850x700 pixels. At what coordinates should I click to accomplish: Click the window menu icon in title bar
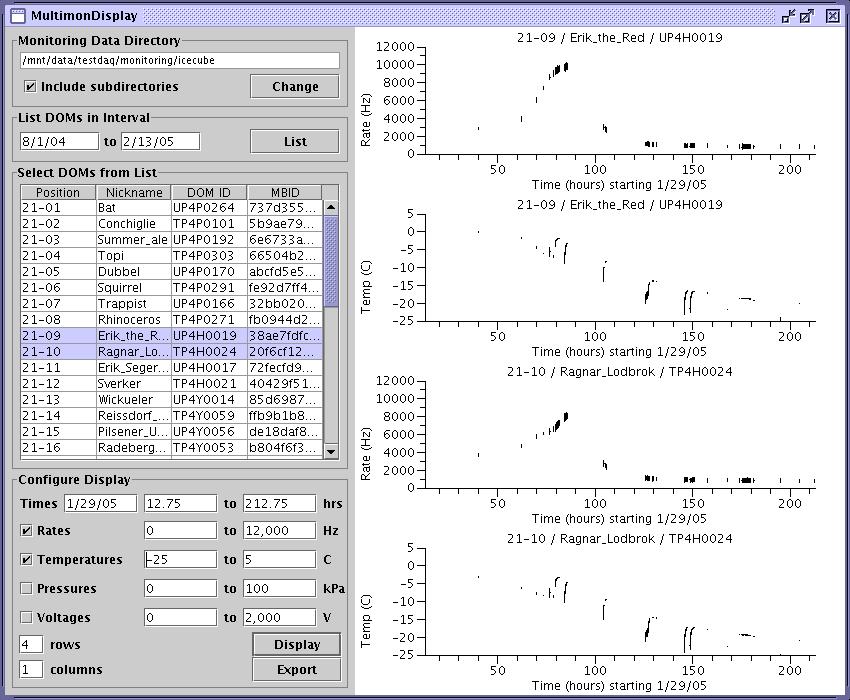coord(16,15)
